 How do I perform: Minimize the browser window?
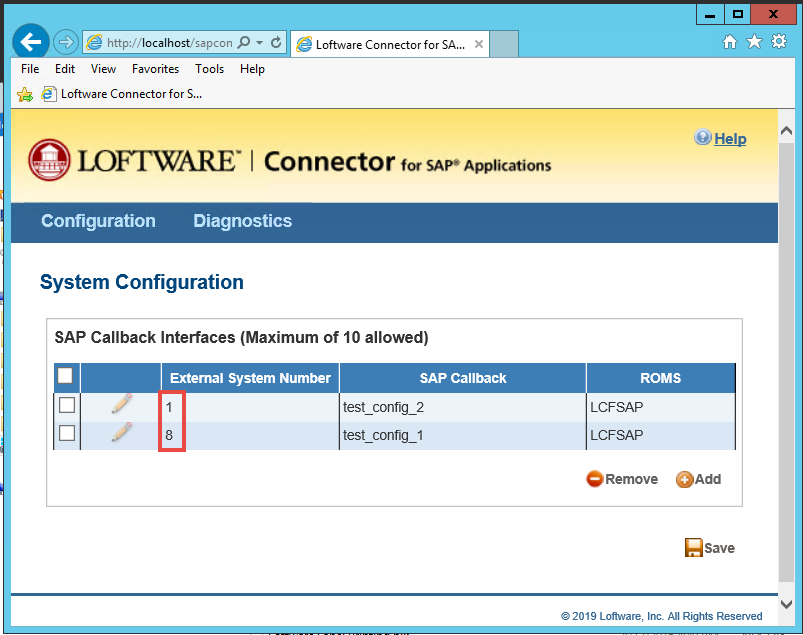pos(710,15)
